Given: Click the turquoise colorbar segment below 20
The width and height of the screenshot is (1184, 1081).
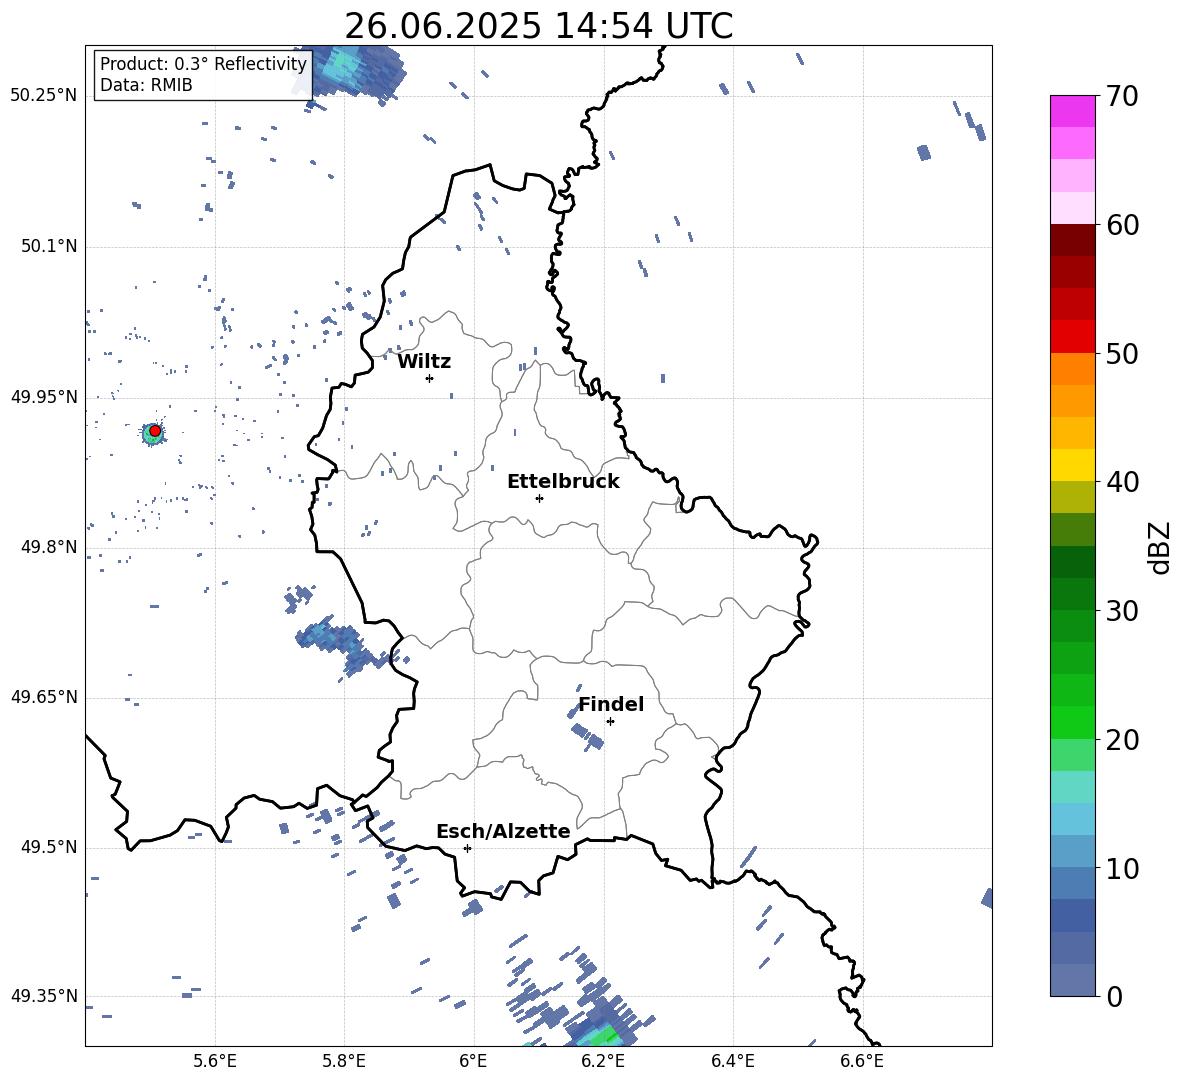Looking at the screenshot, I should tap(1072, 787).
